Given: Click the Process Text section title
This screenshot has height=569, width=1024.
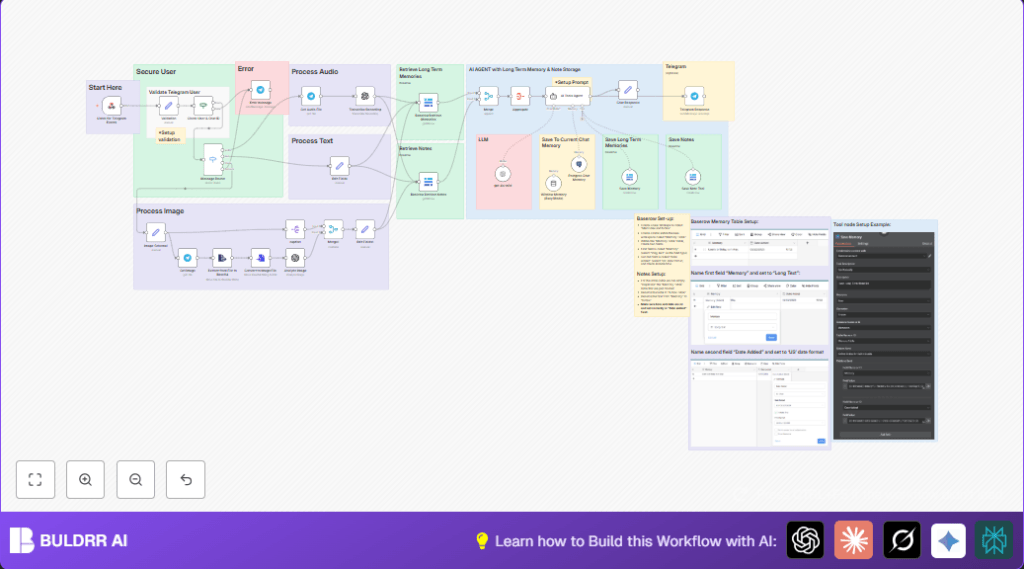Looking at the screenshot, I should (x=312, y=140).
